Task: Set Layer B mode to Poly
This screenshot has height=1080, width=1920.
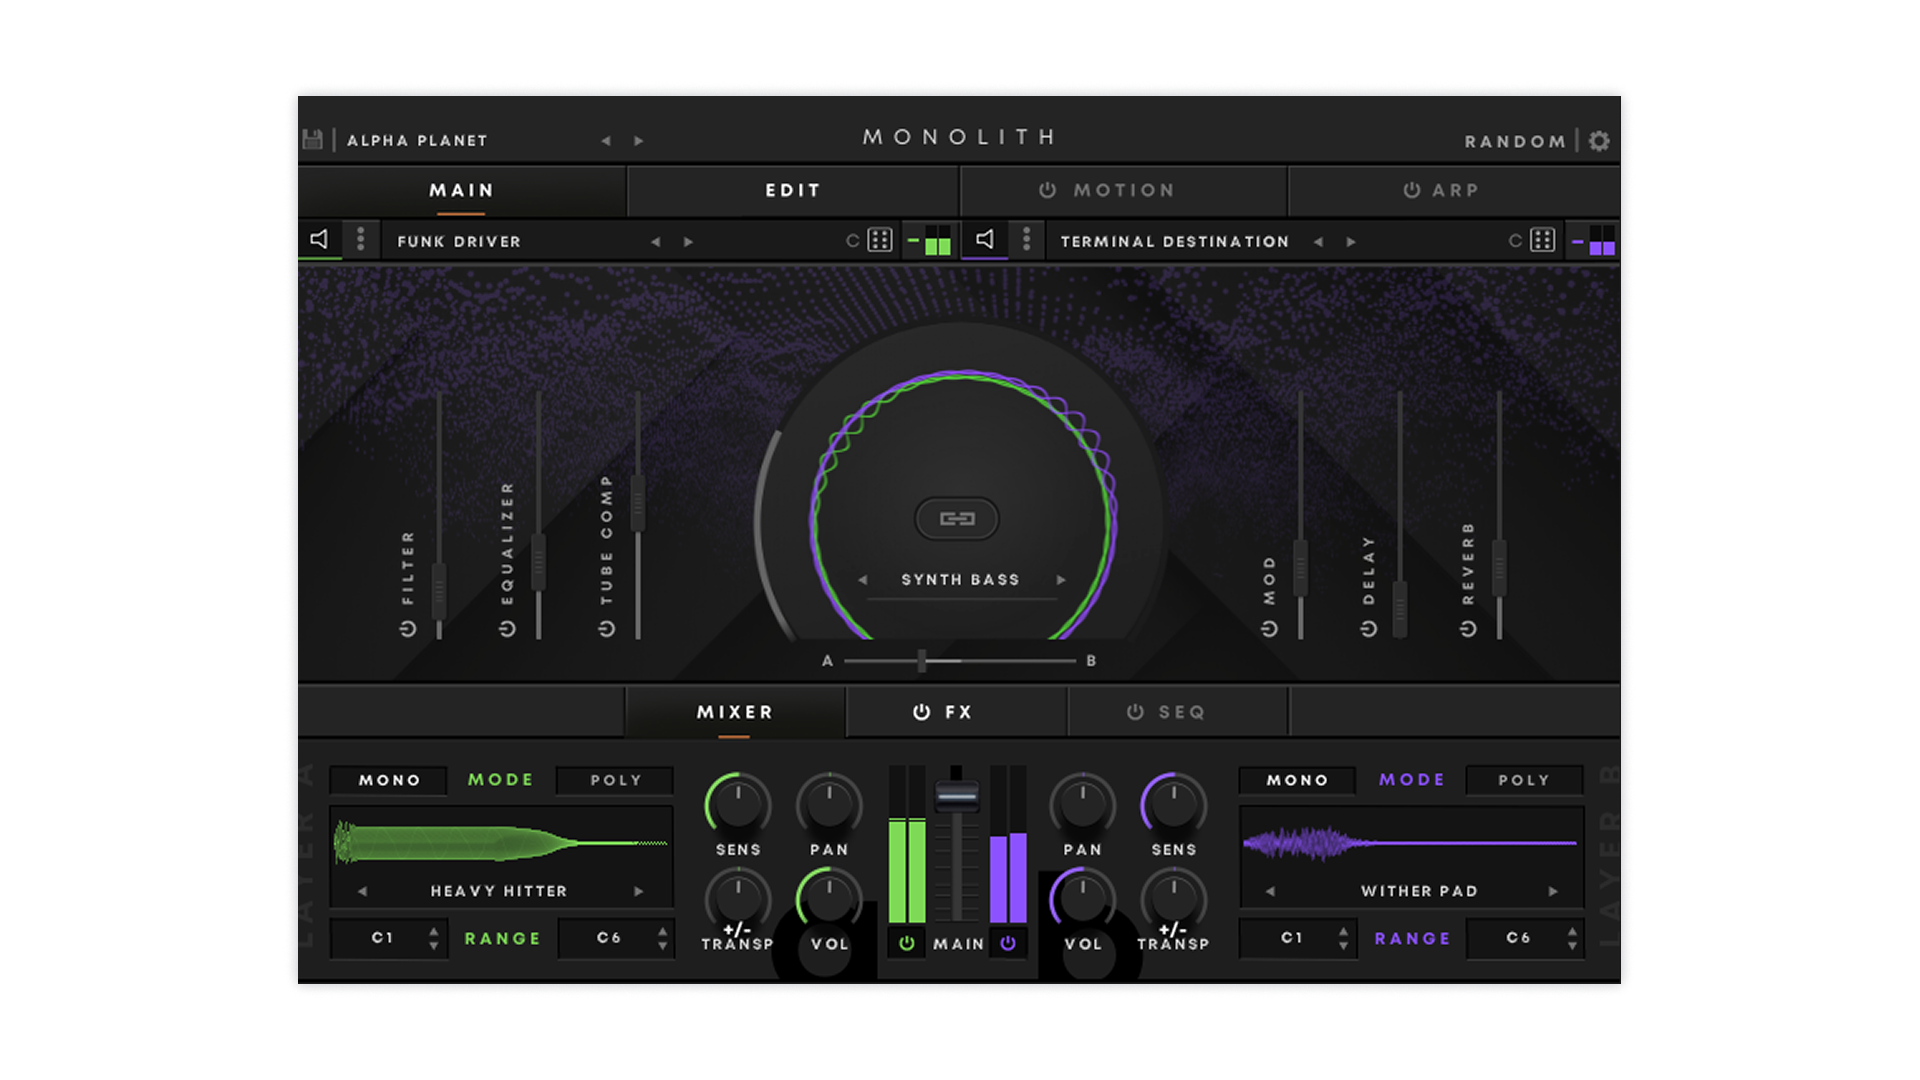Action: pos(1523,780)
